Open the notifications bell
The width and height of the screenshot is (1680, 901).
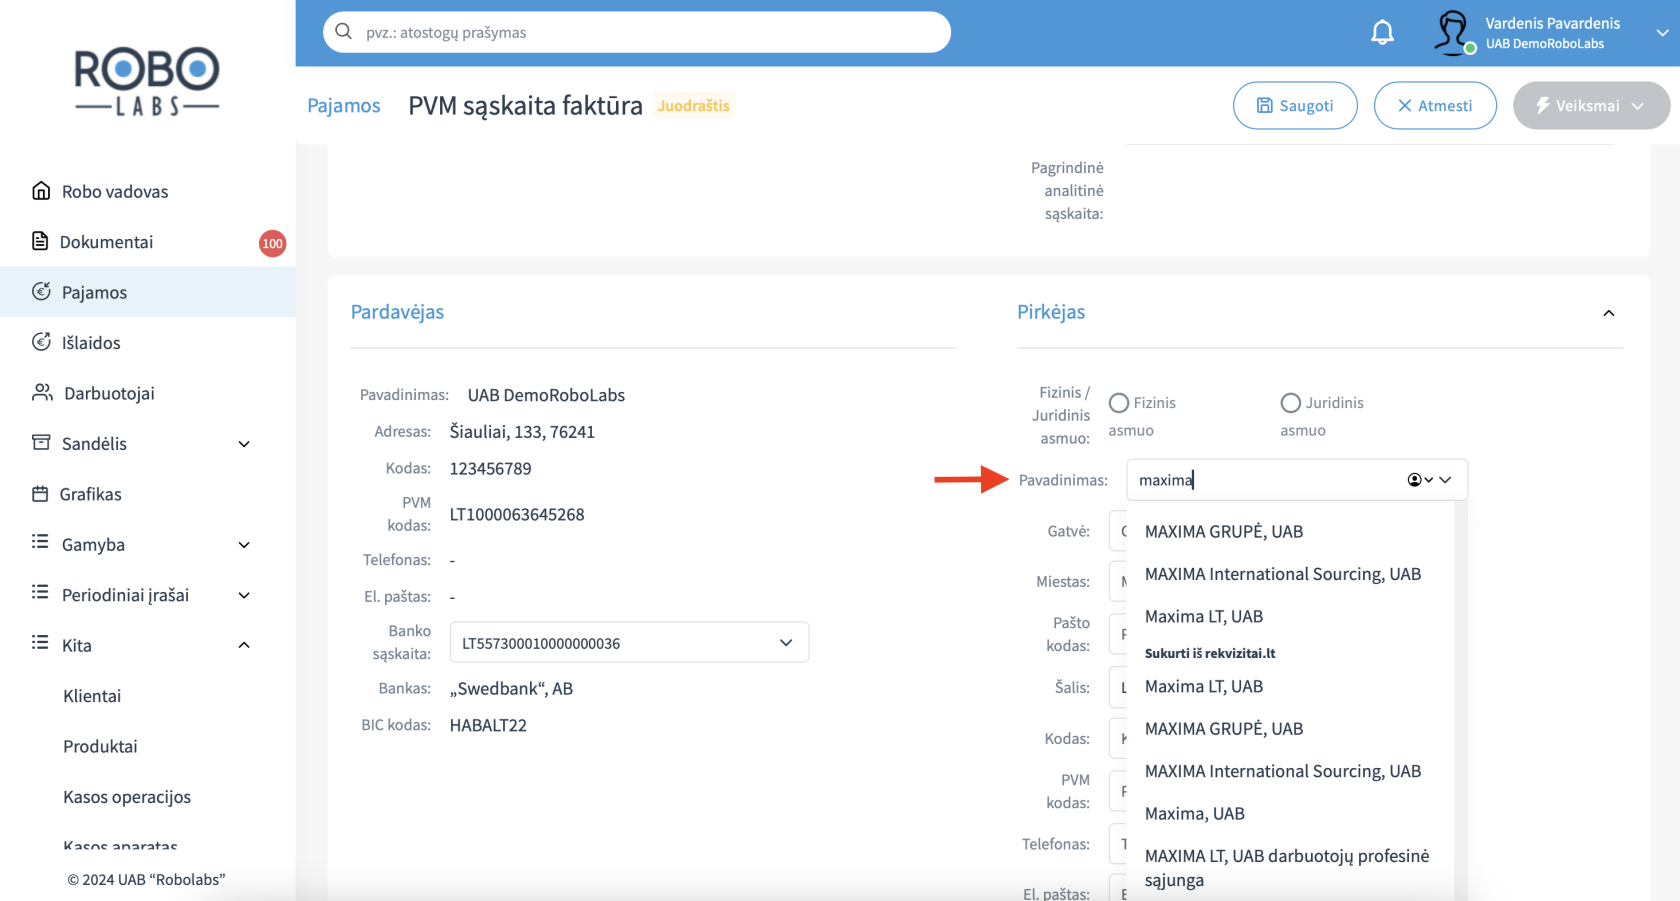click(x=1382, y=33)
